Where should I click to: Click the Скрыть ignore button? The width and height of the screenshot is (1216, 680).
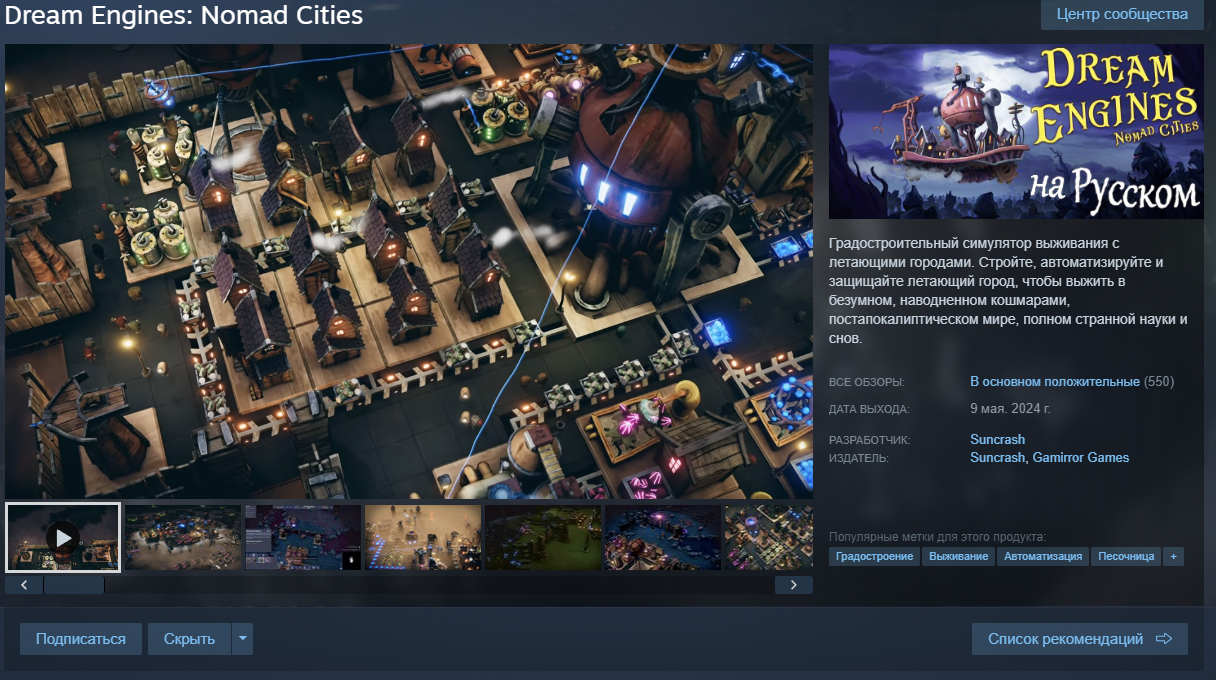click(189, 639)
